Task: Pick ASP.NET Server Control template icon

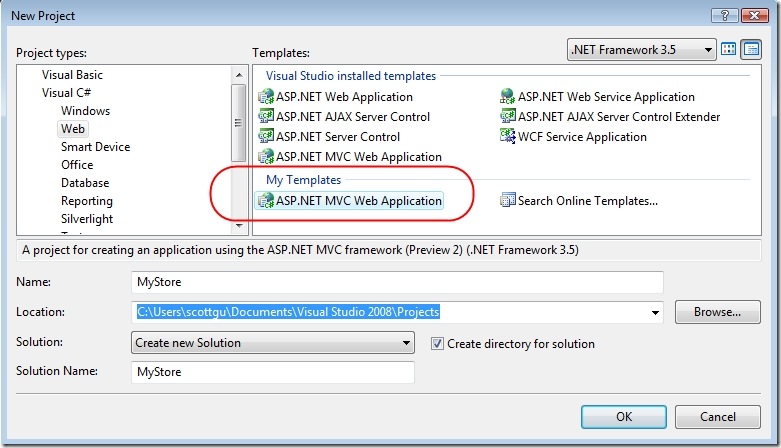Action: [x=266, y=137]
